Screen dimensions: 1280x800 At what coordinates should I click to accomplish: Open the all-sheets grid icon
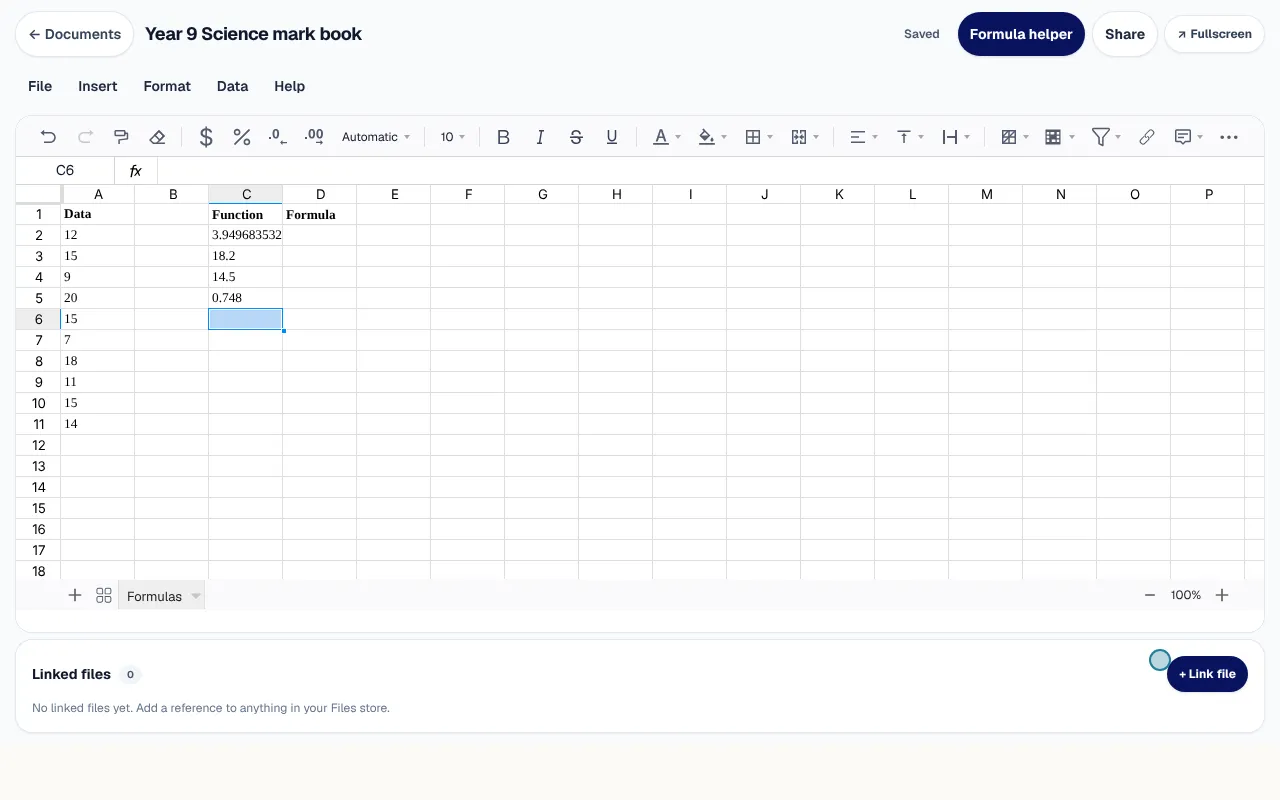coord(104,596)
